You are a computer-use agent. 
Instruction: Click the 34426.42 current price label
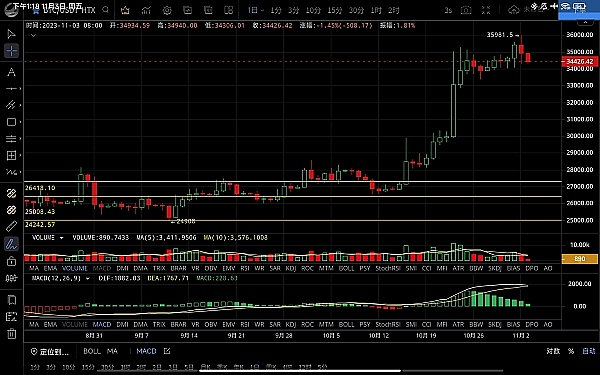[x=580, y=61]
